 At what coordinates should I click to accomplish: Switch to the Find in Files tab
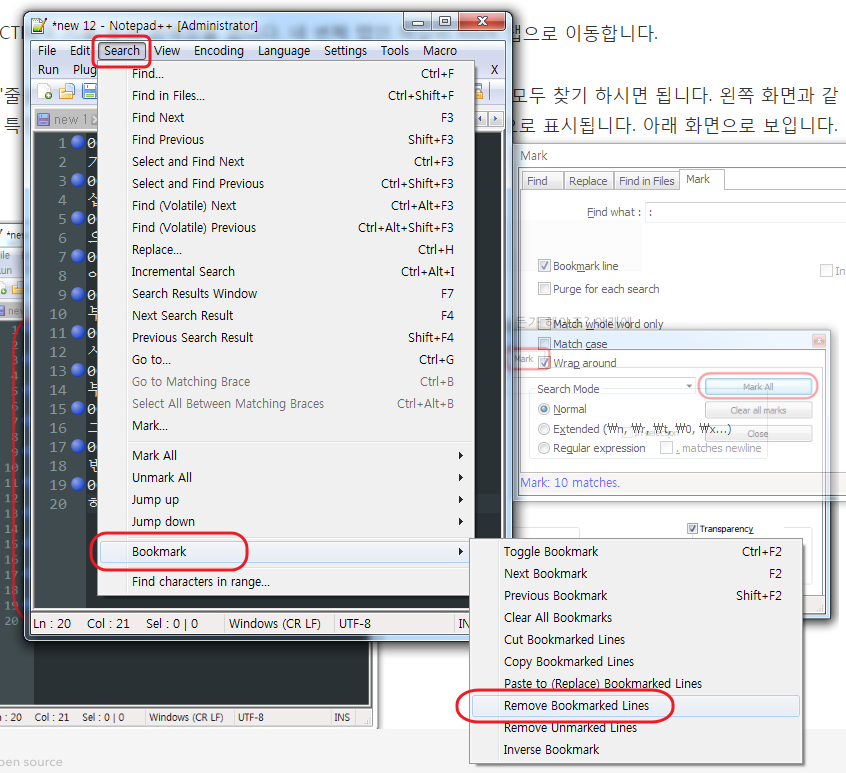(x=646, y=181)
